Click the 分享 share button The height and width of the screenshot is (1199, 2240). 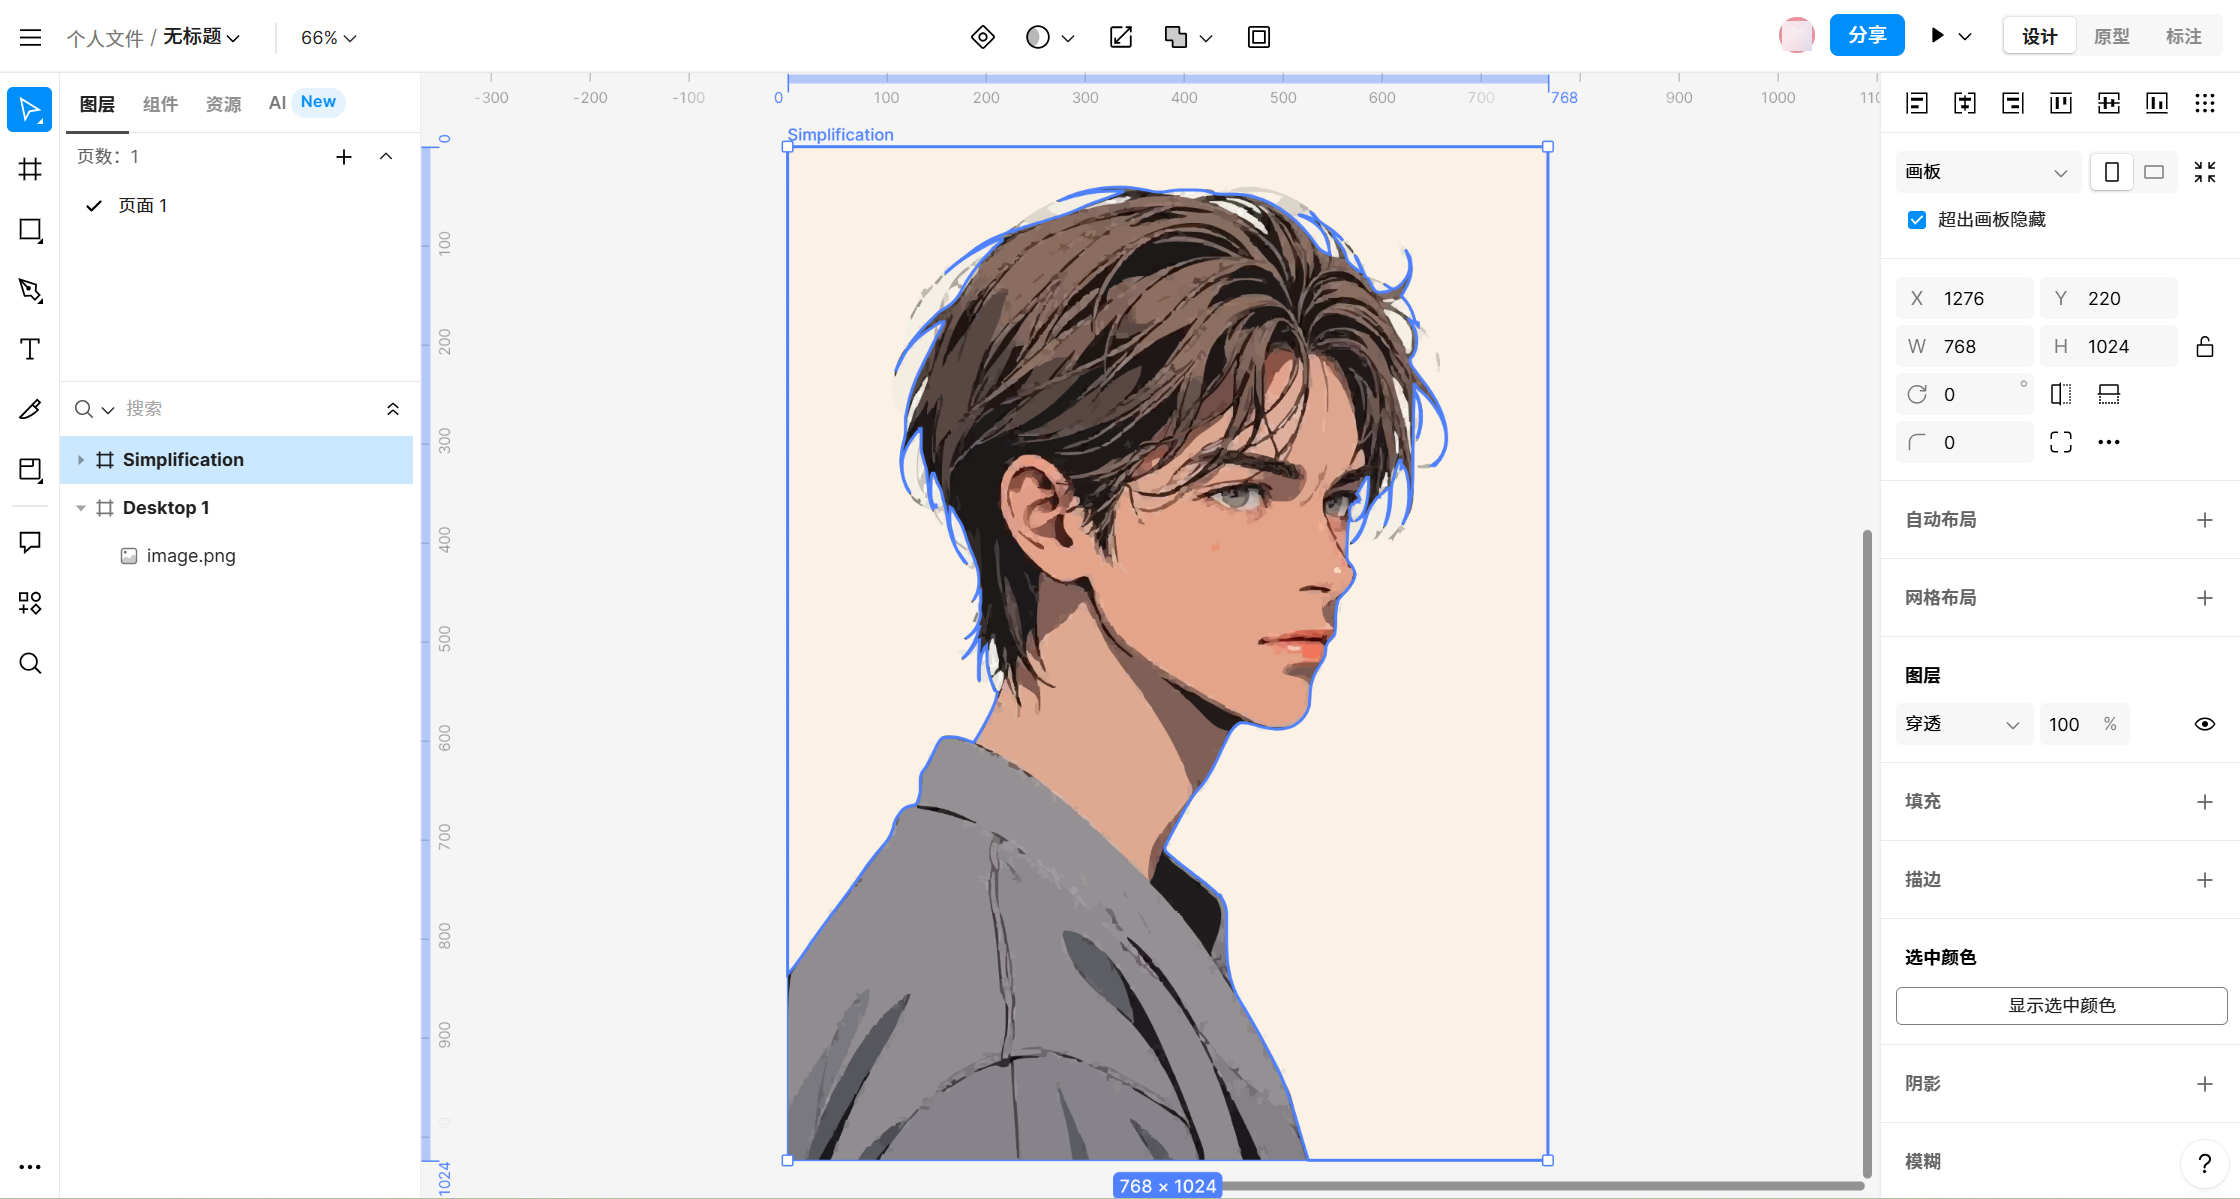pos(1867,35)
